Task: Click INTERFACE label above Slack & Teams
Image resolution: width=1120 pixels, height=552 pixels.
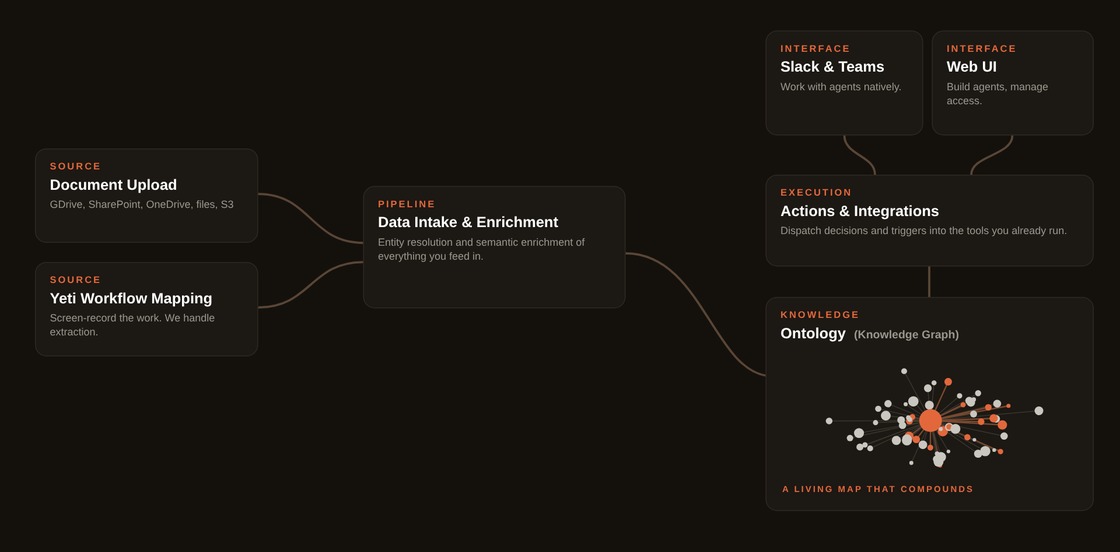Action: [x=815, y=49]
